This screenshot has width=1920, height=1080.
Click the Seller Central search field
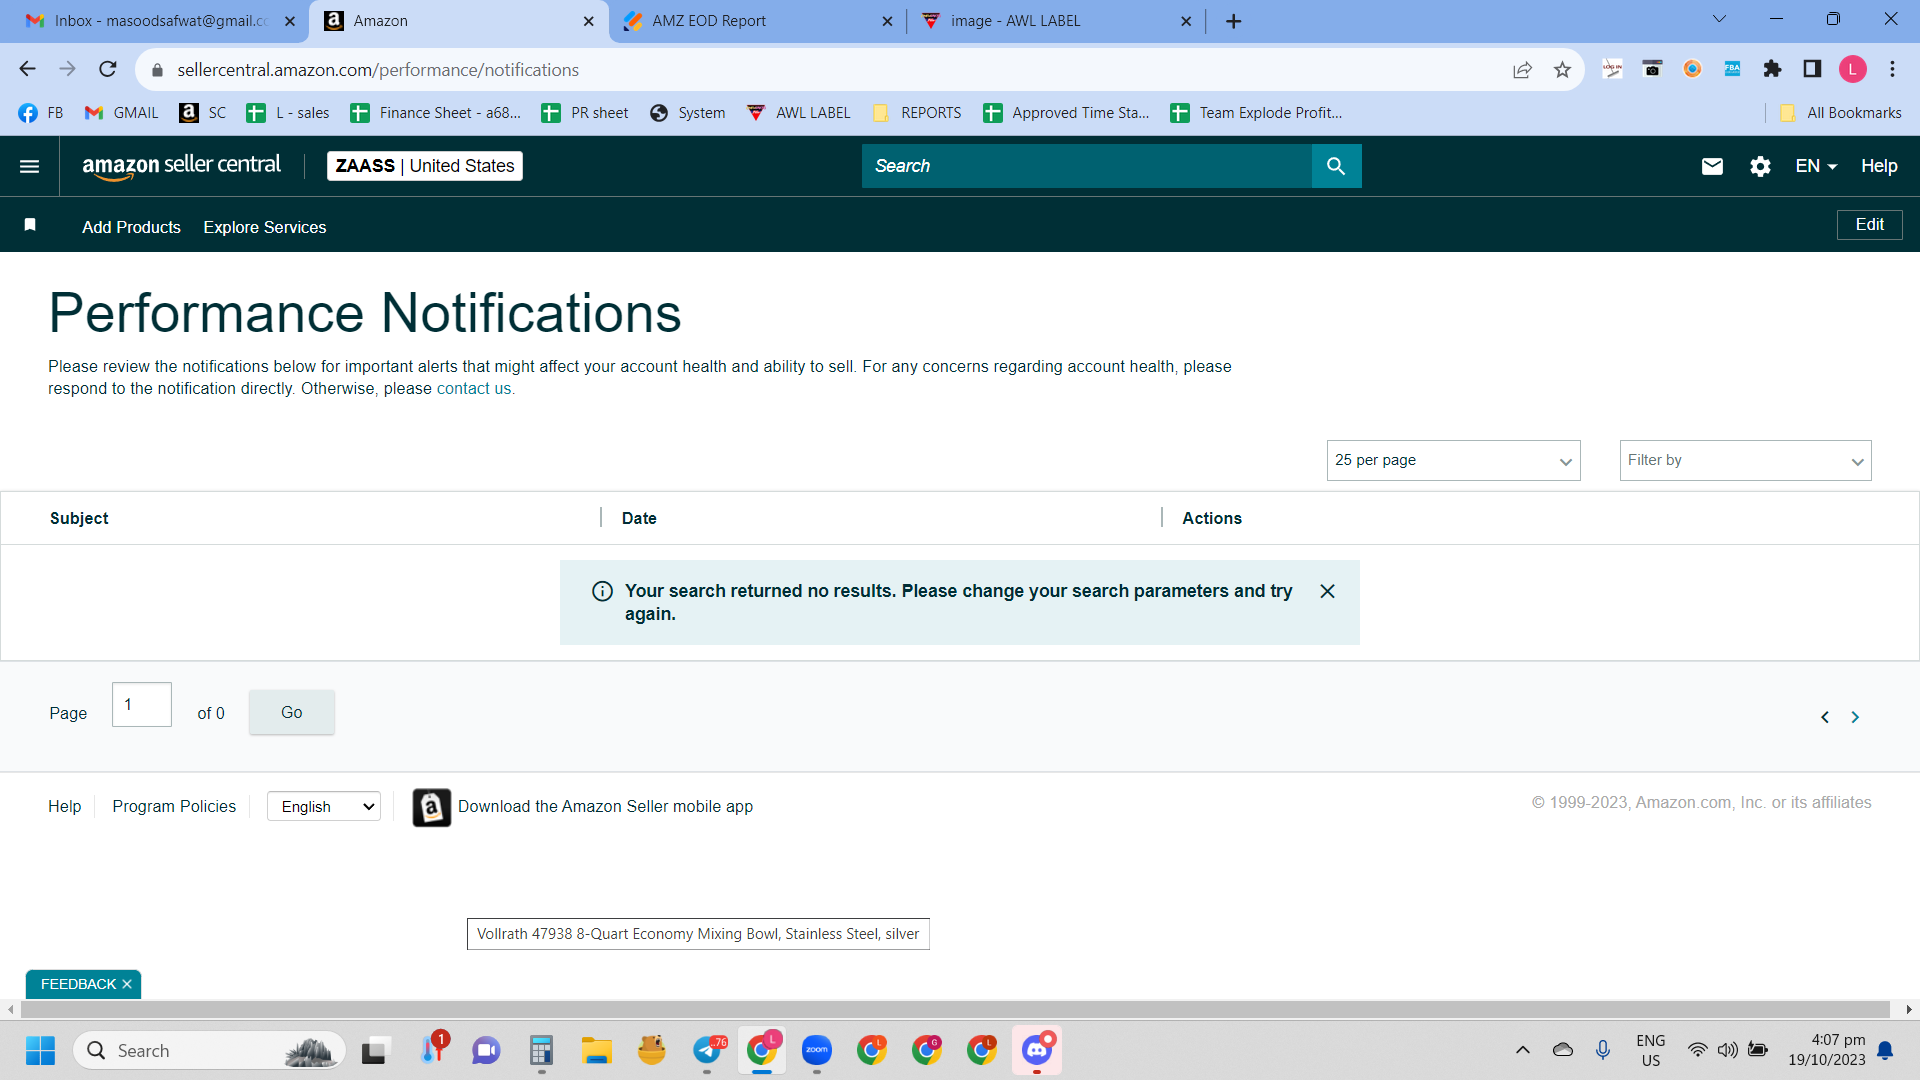click(x=1087, y=166)
